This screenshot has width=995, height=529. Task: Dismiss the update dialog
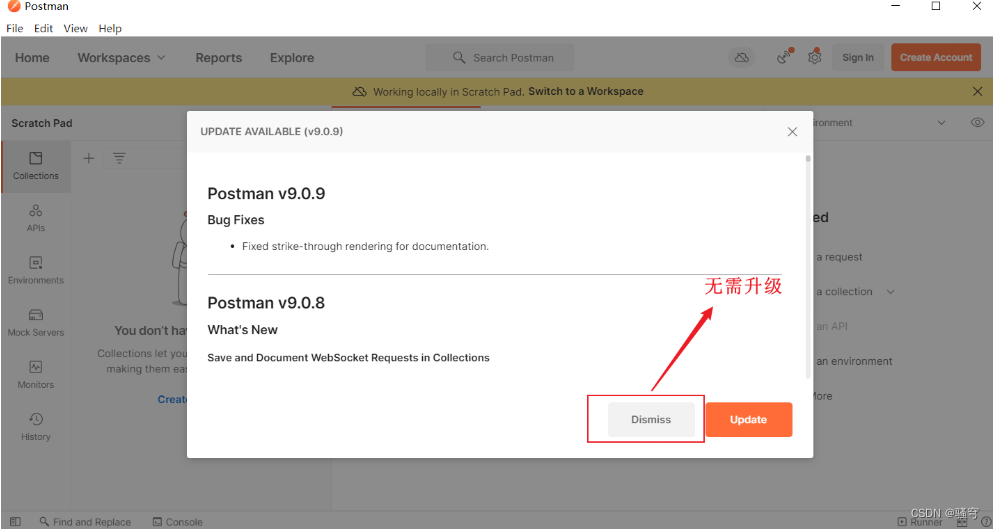click(x=651, y=419)
